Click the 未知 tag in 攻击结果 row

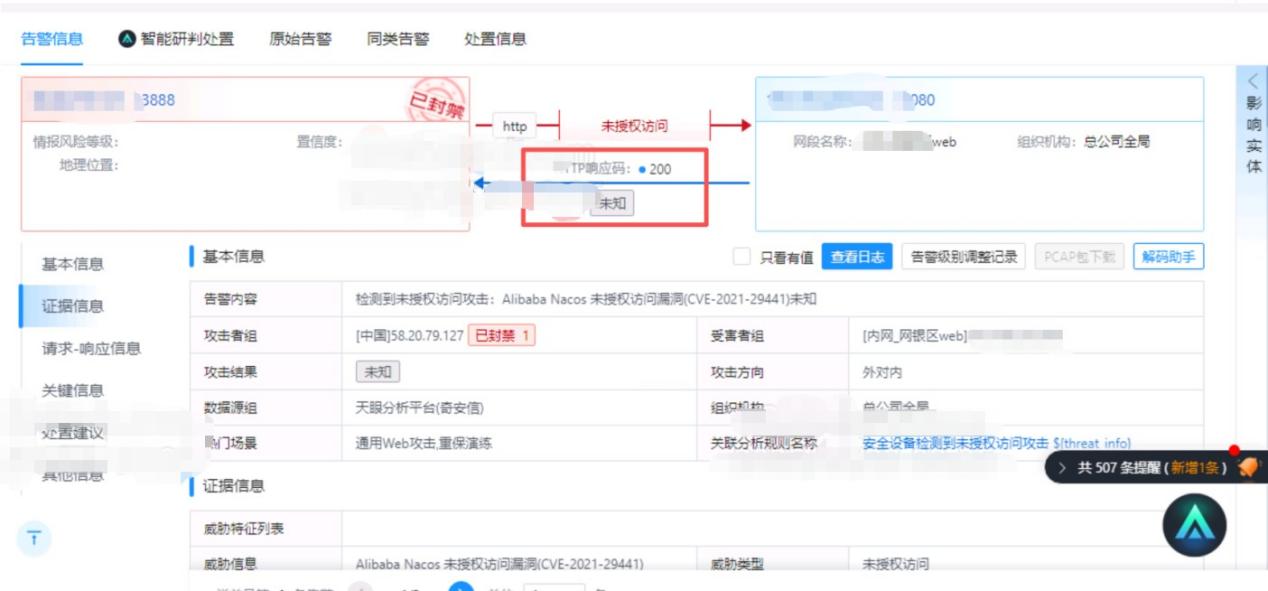coord(376,372)
